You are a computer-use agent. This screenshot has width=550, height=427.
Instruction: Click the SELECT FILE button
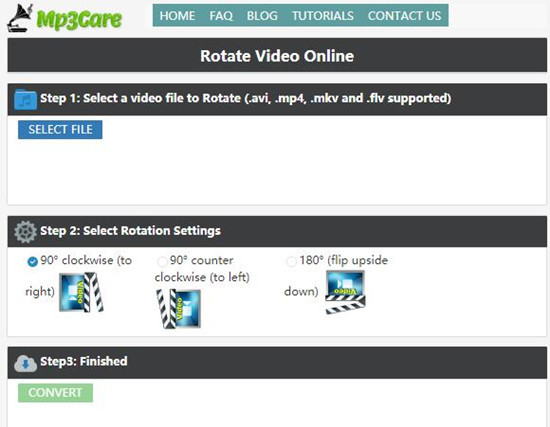[x=60, y=130]
